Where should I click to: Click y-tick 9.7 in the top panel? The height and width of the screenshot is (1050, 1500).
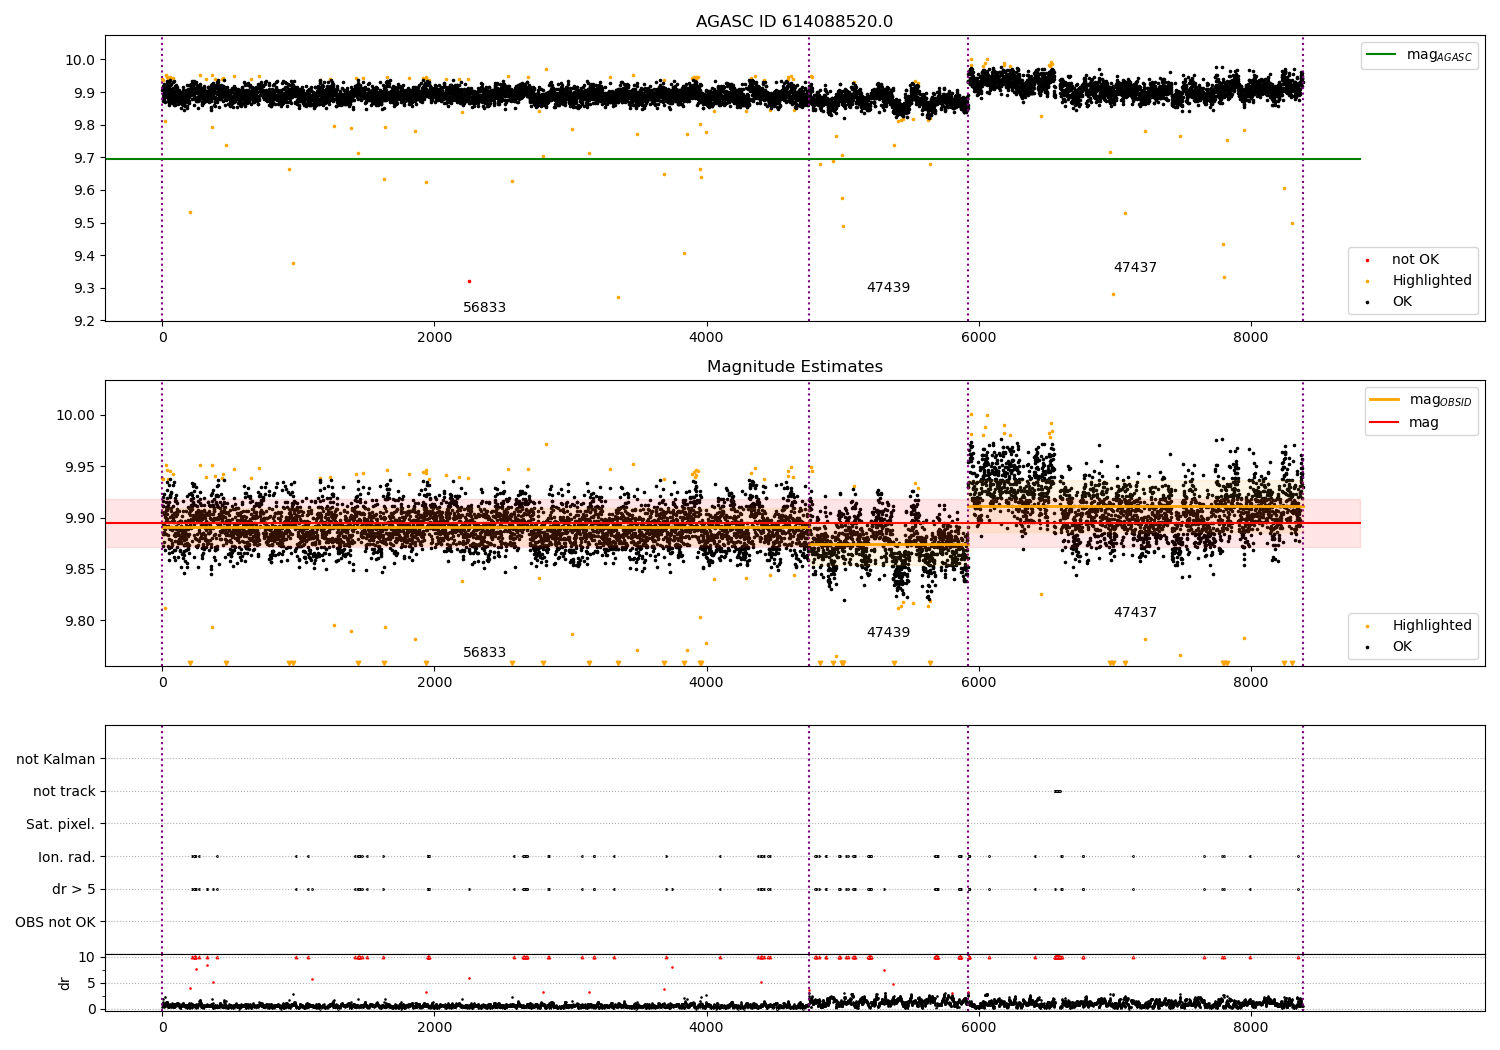[x=84, y=158]
